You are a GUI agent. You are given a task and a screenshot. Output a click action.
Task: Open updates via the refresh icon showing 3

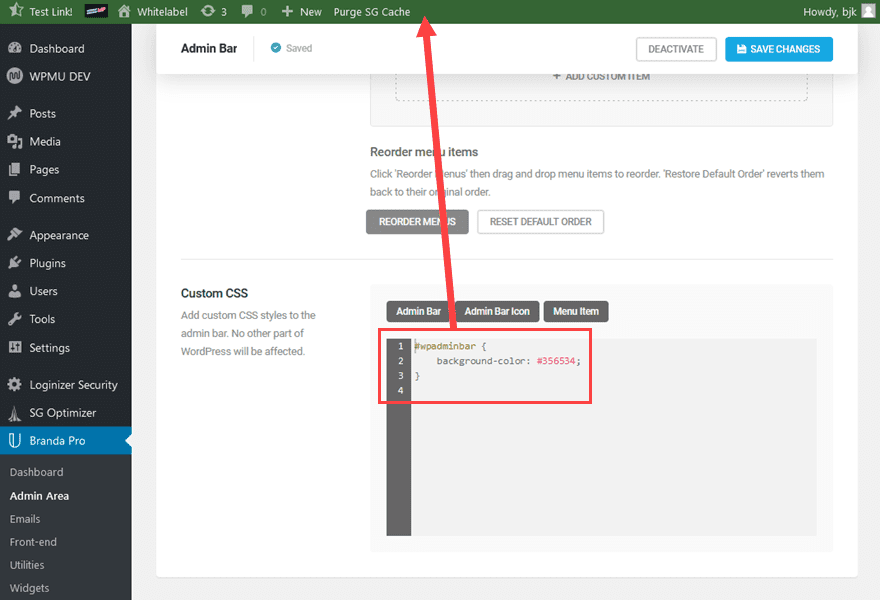point(207,12)
